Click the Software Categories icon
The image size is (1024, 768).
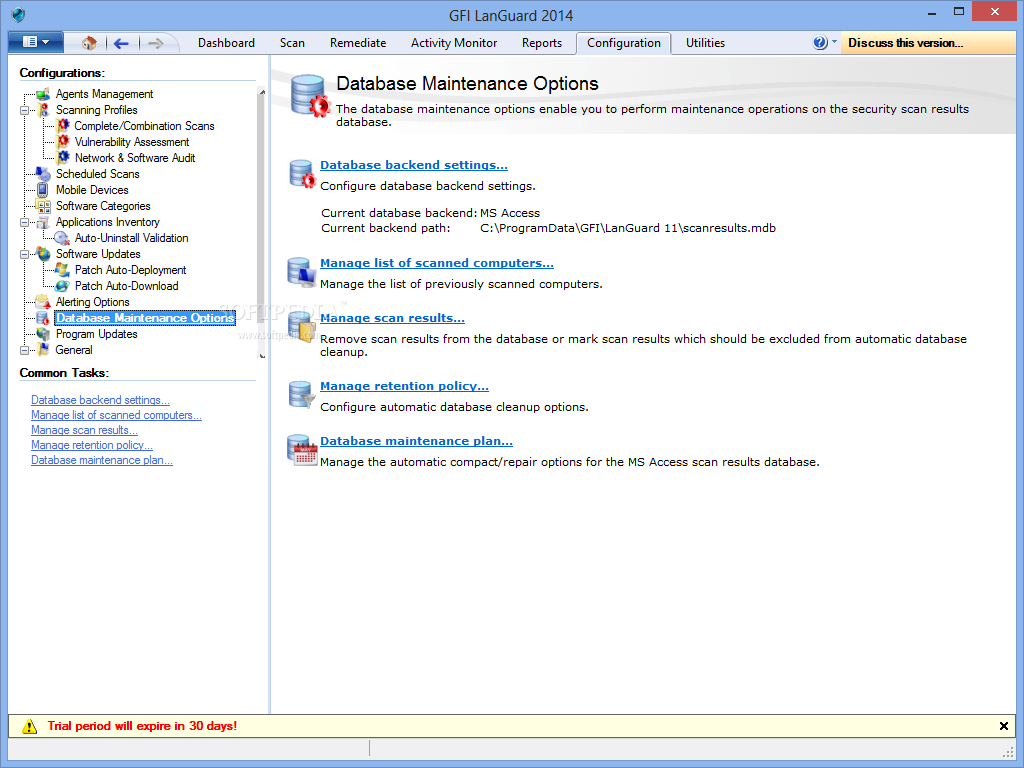tap(43, 206)
